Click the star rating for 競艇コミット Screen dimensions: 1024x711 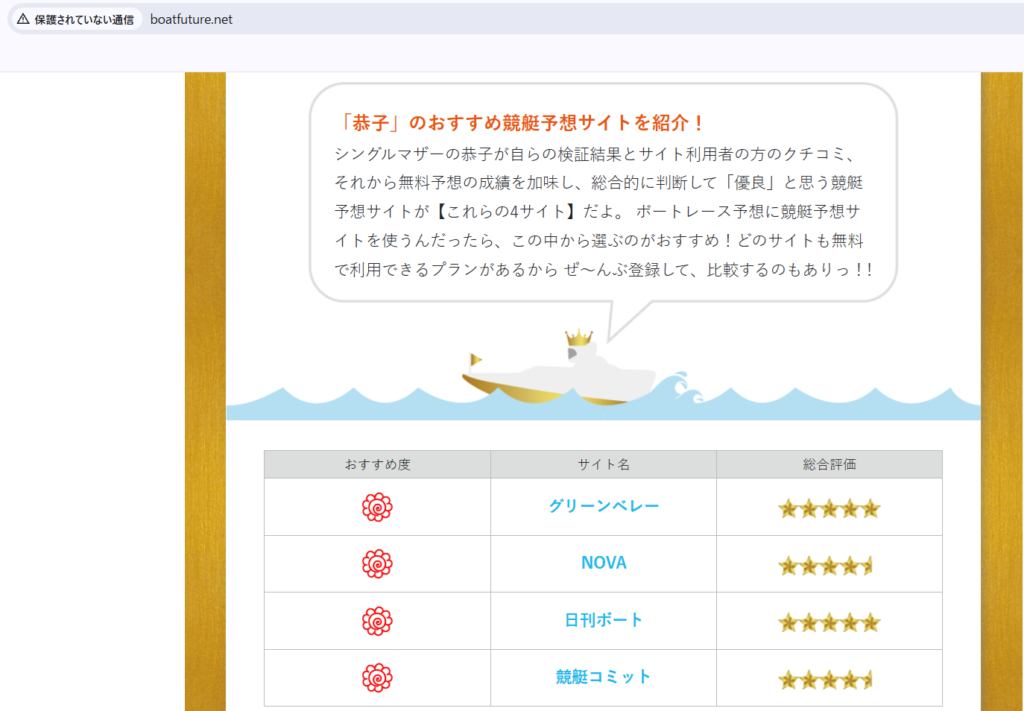coord(825,680)
